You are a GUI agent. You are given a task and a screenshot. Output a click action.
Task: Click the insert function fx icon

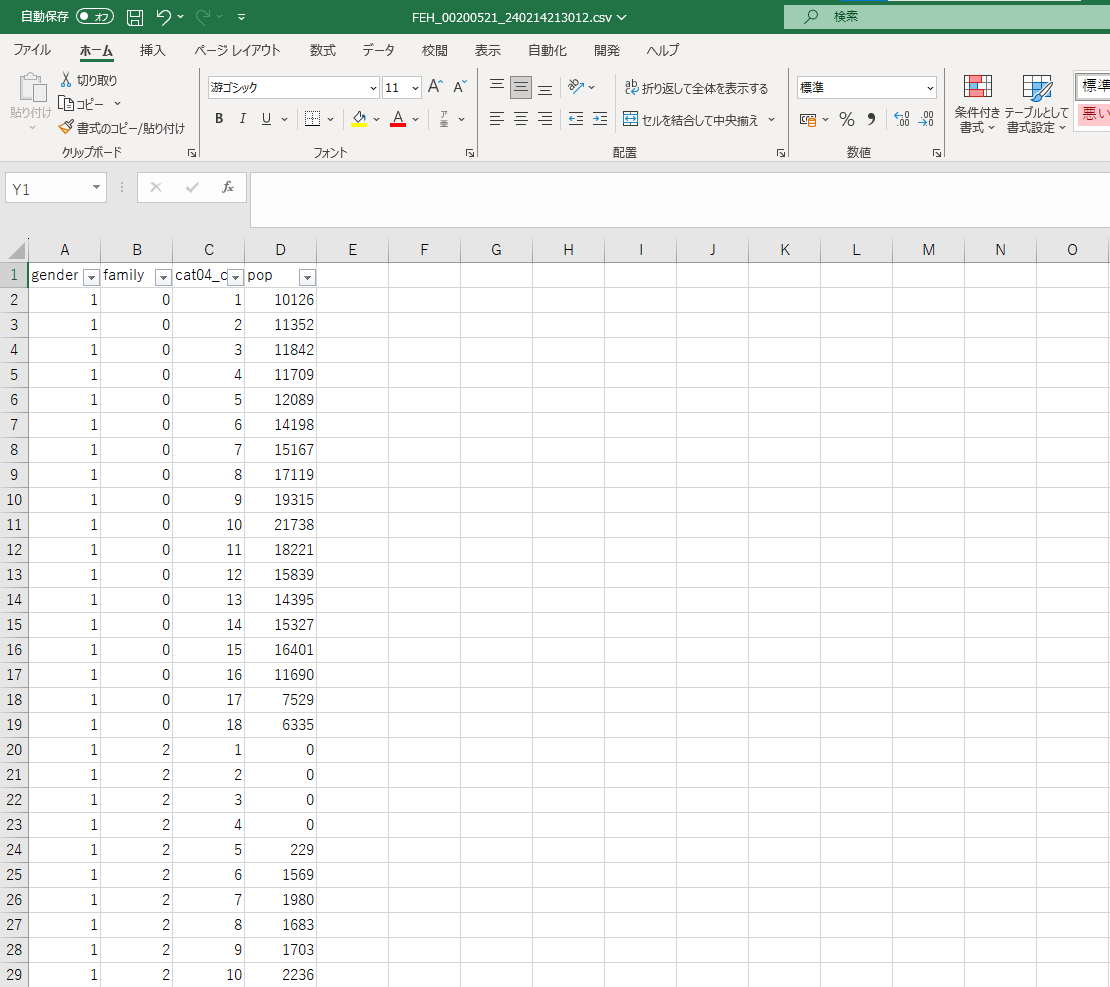[228, 187]
